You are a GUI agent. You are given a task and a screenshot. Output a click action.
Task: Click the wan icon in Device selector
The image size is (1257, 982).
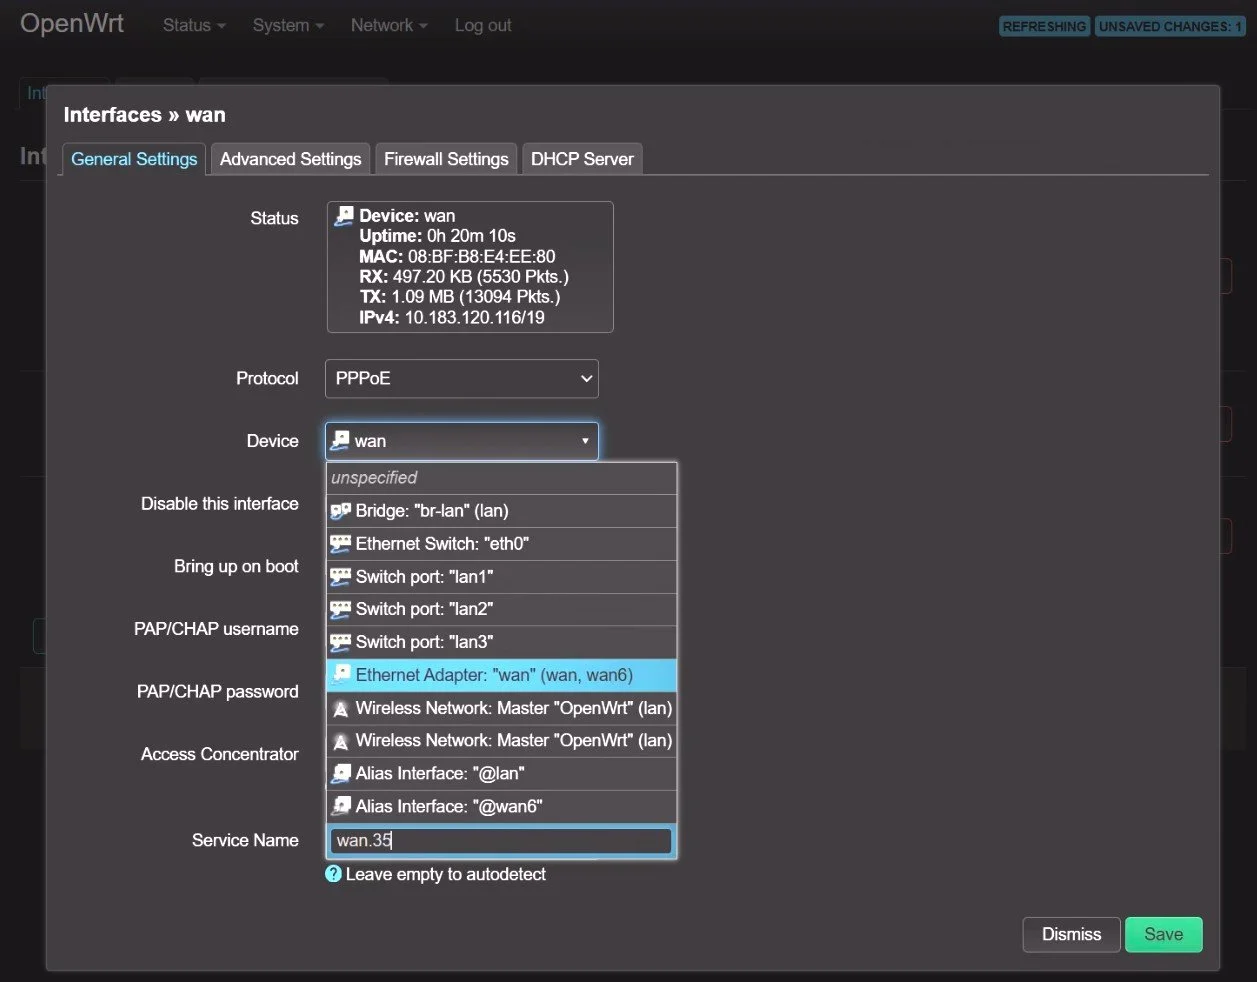point(340,440)
